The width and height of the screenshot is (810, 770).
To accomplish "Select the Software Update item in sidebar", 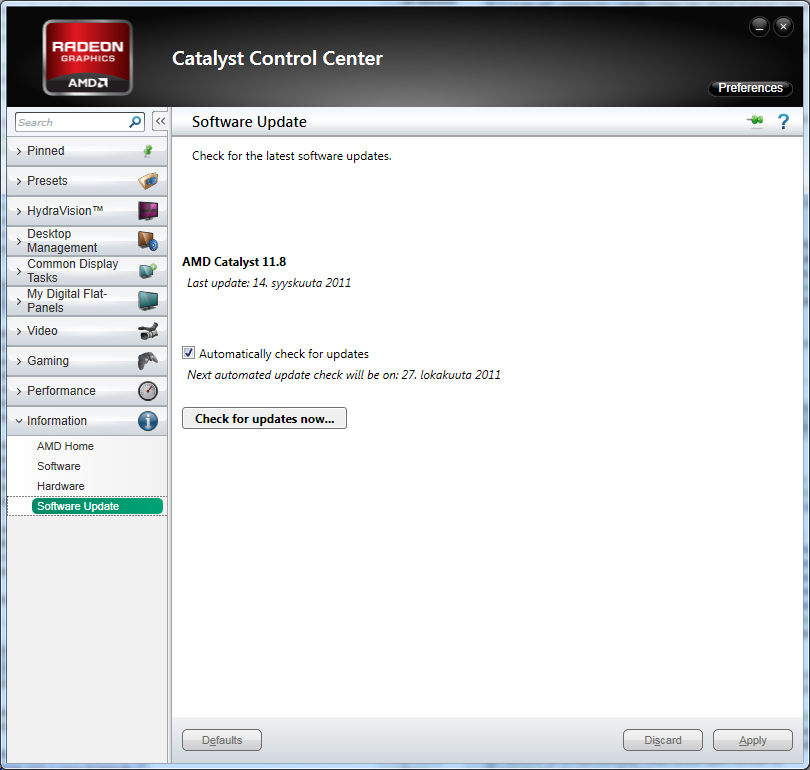I will tap(97, 506).
